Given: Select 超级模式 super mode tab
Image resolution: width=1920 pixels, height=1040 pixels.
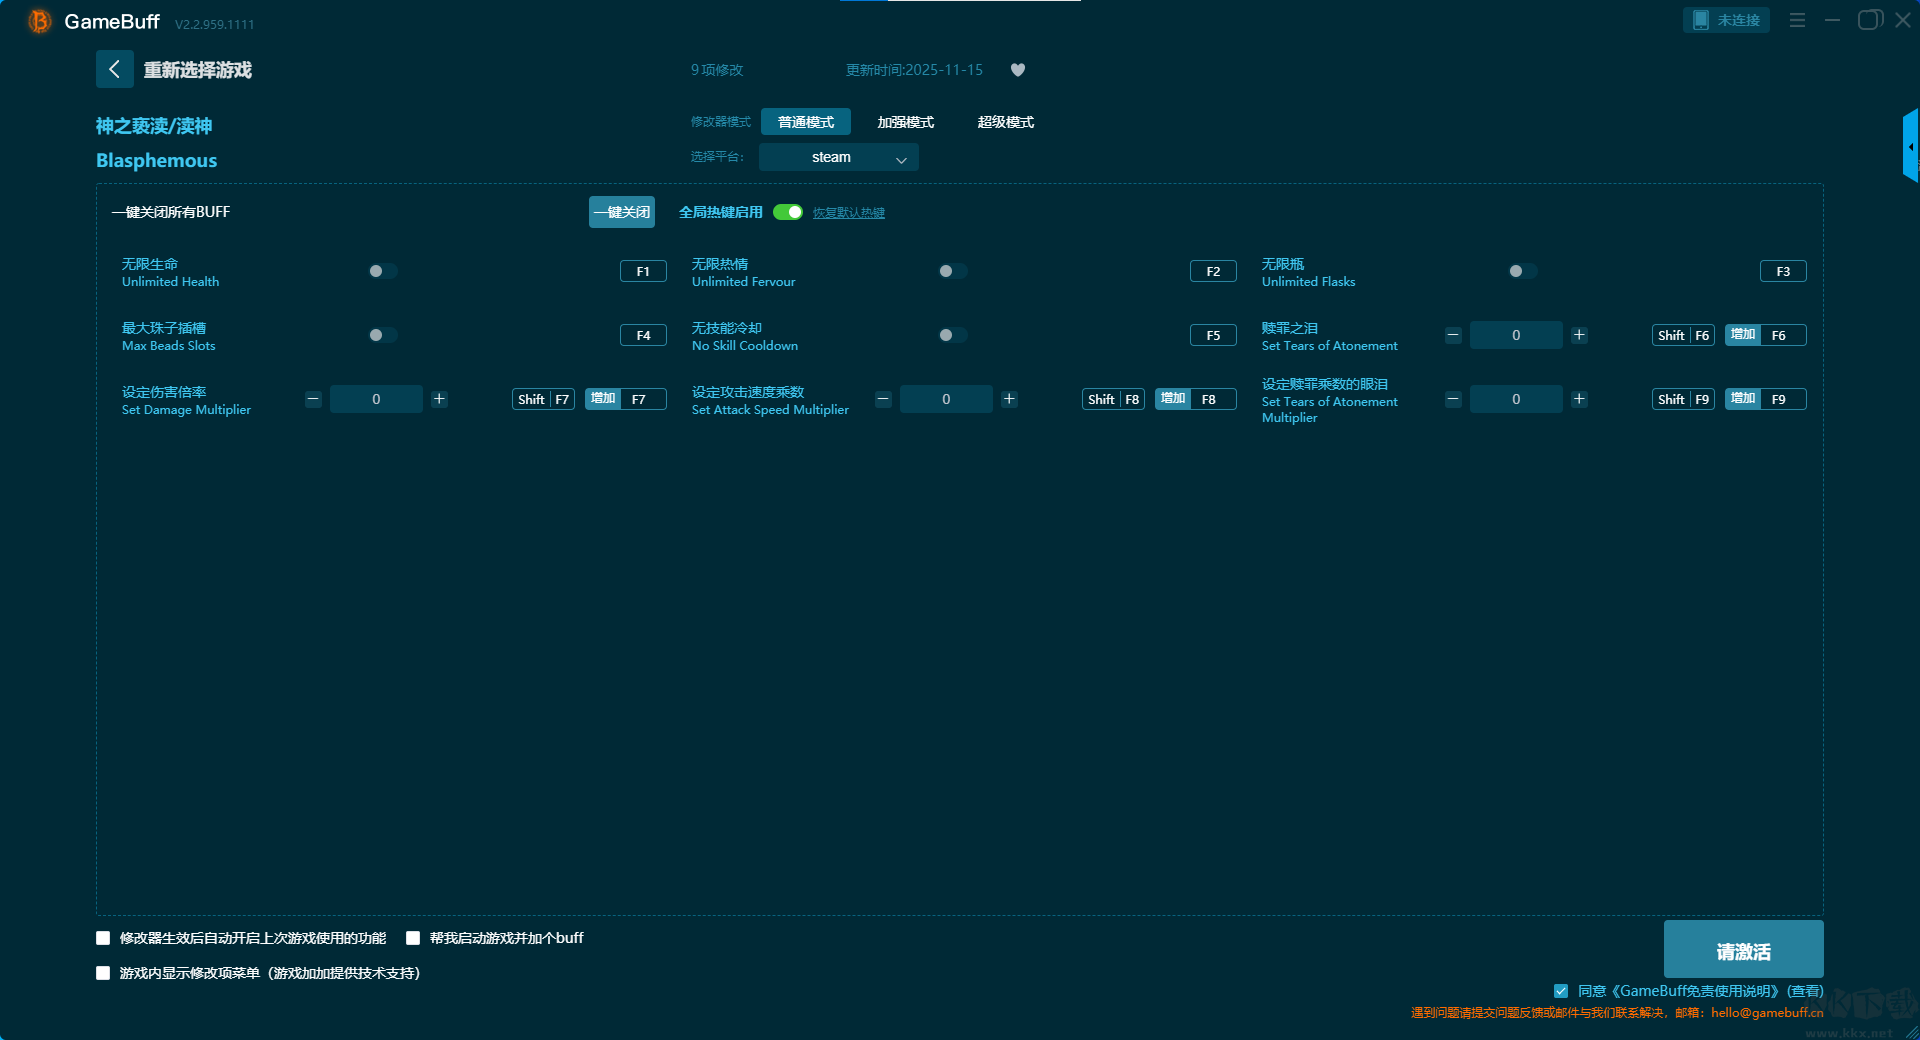Looking at the screenshot, I should tap(1005, 122).
